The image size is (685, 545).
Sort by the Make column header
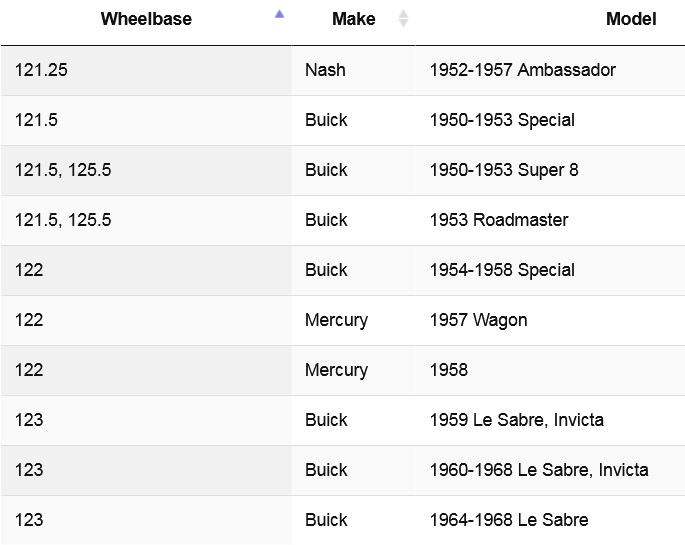pos(353,19)
